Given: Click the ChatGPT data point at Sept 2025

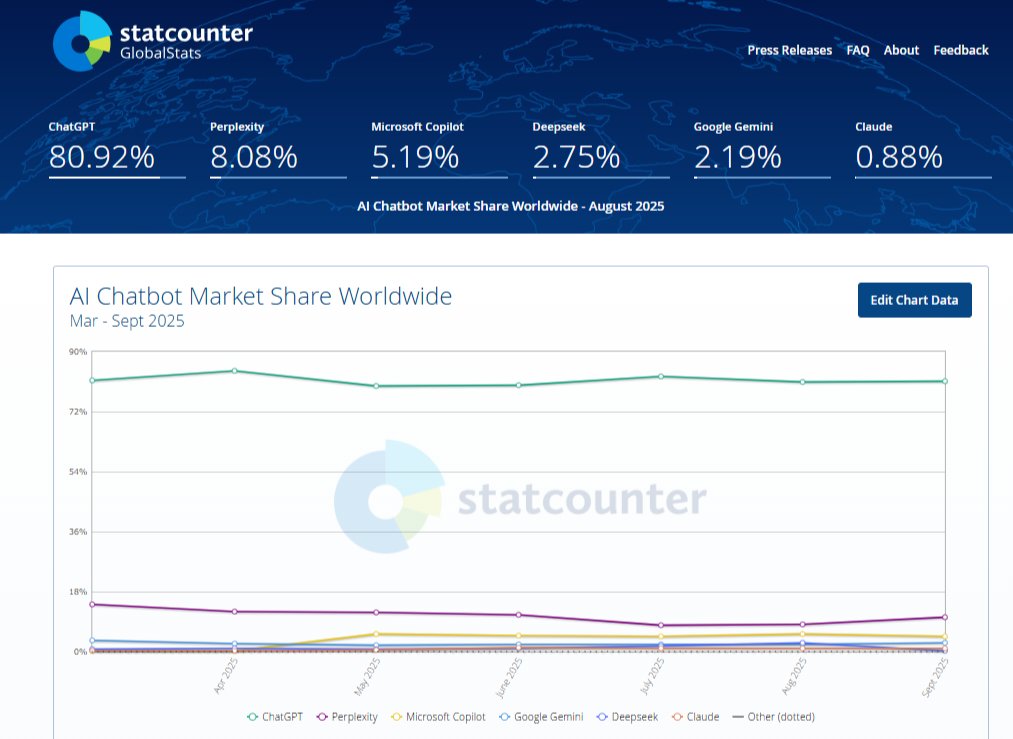Looking at the screenshot, I should point(944,381).
